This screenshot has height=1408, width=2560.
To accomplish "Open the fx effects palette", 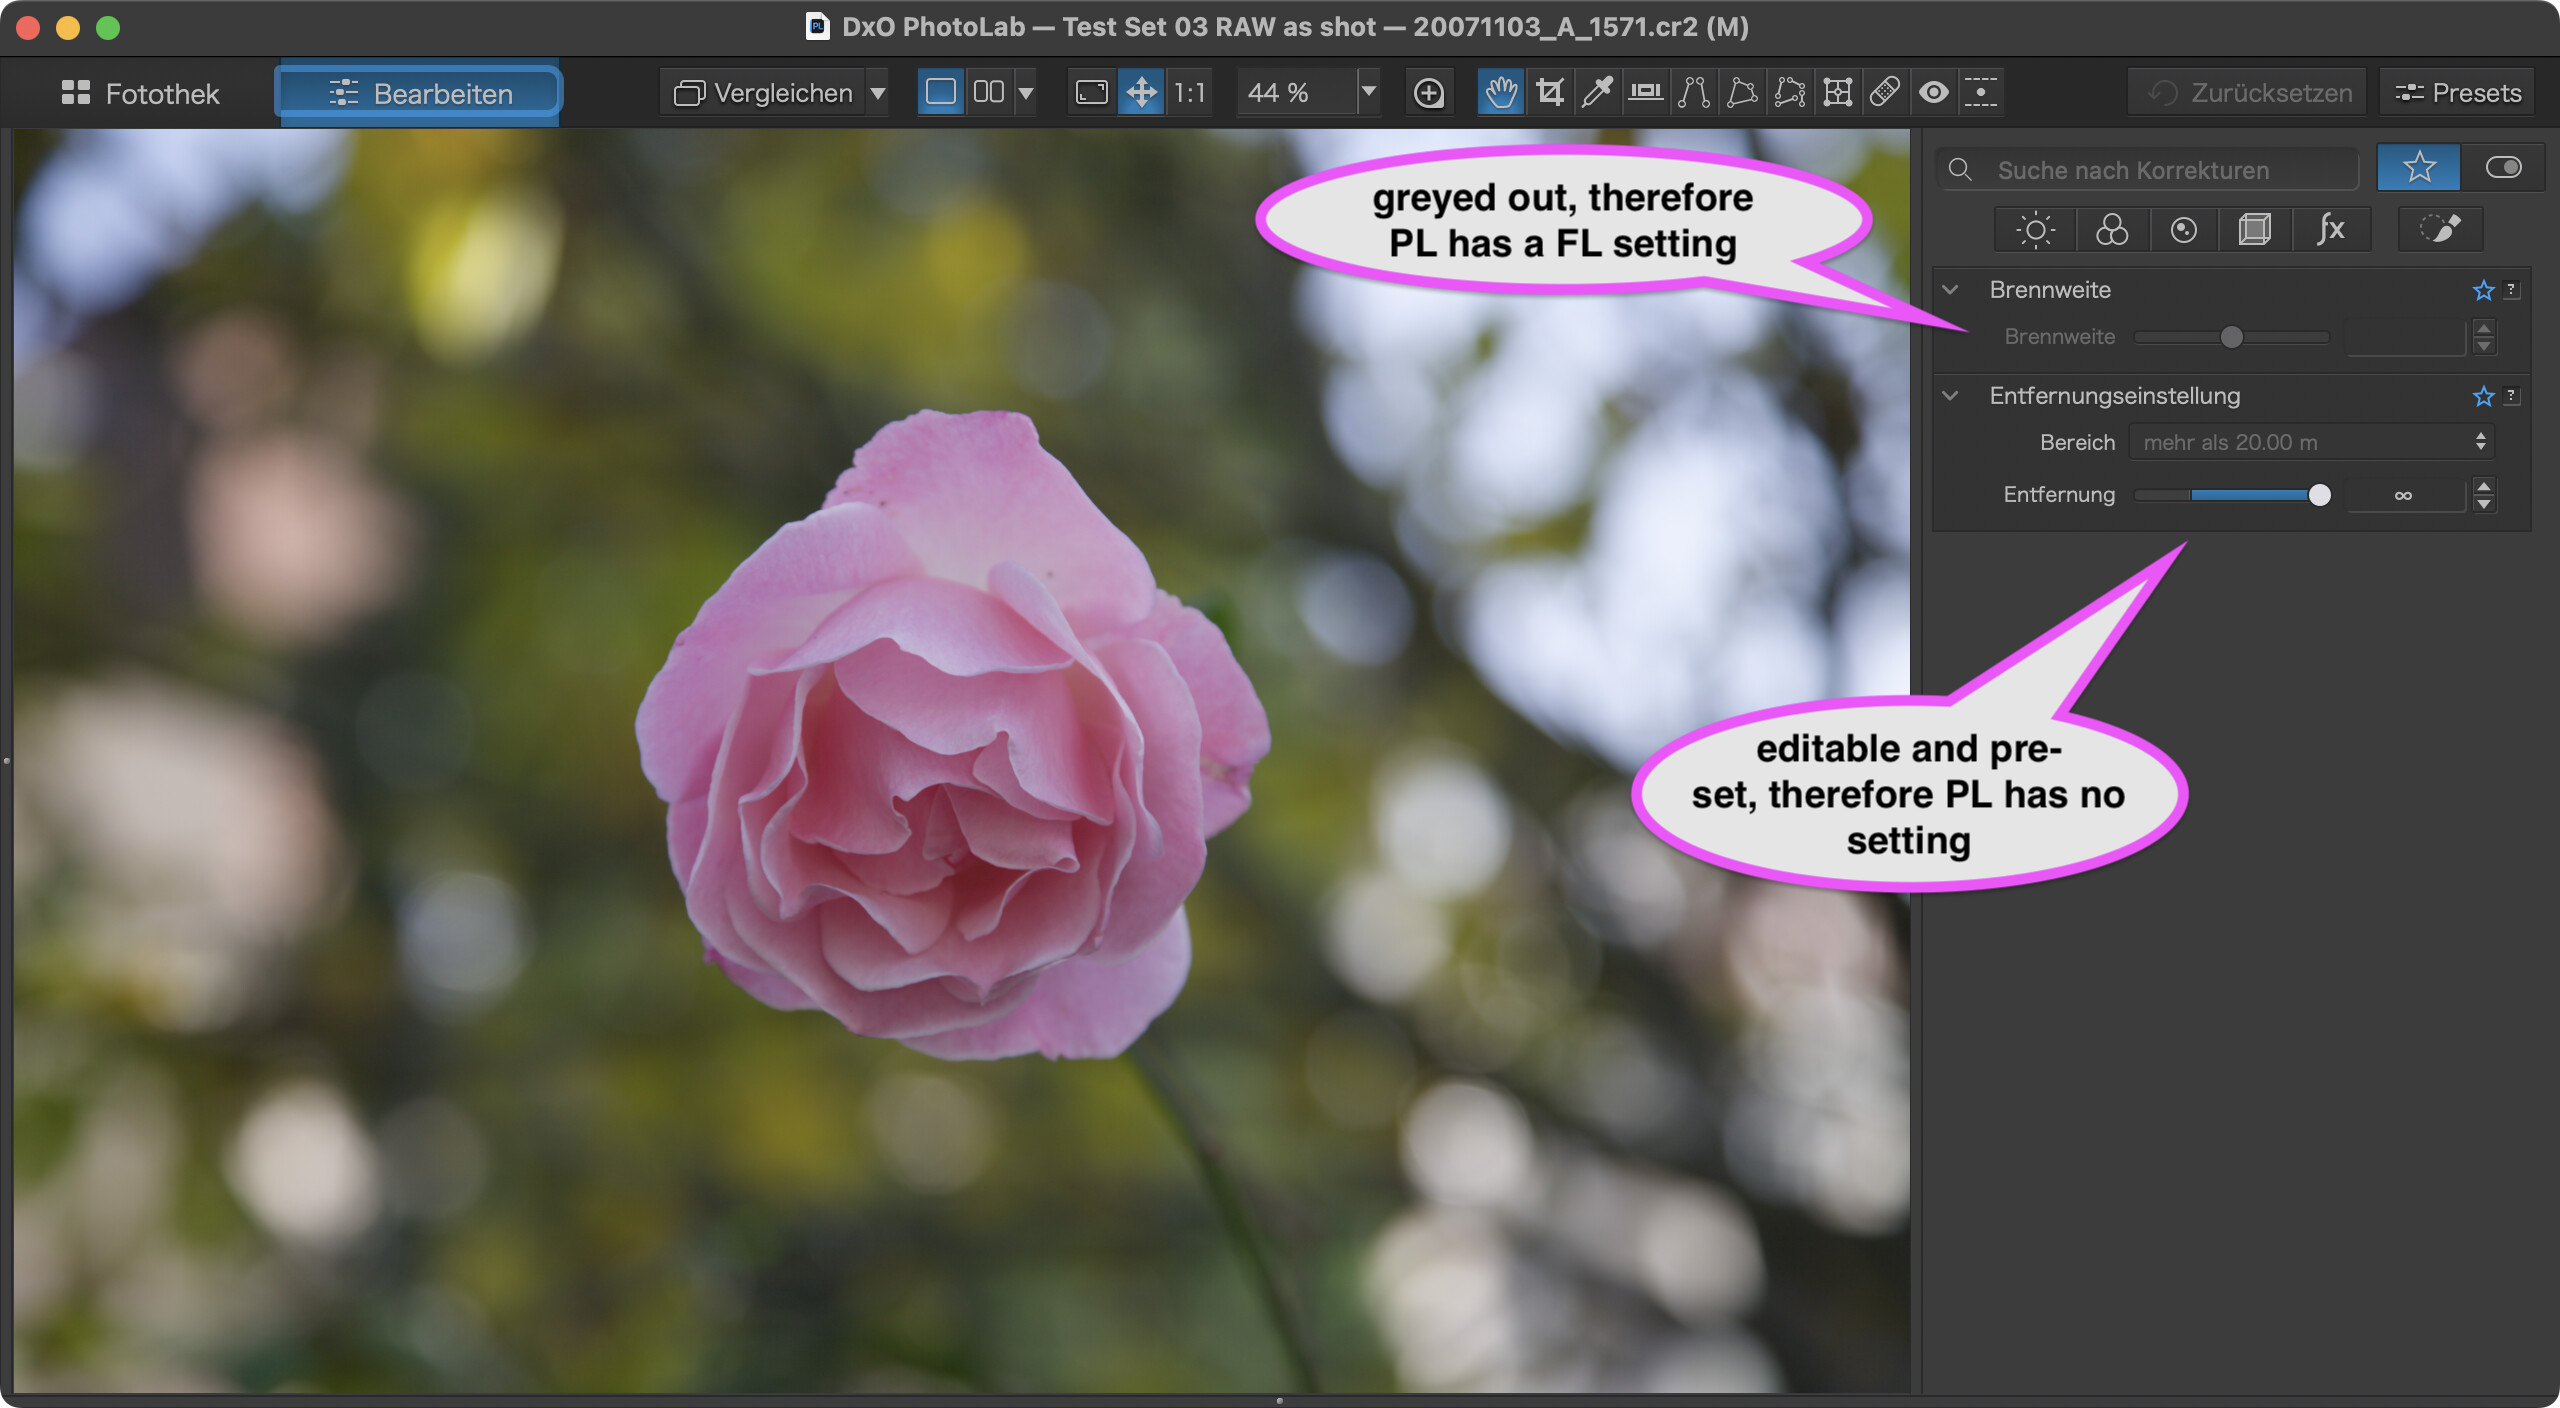I will (x=2330, y=230).
